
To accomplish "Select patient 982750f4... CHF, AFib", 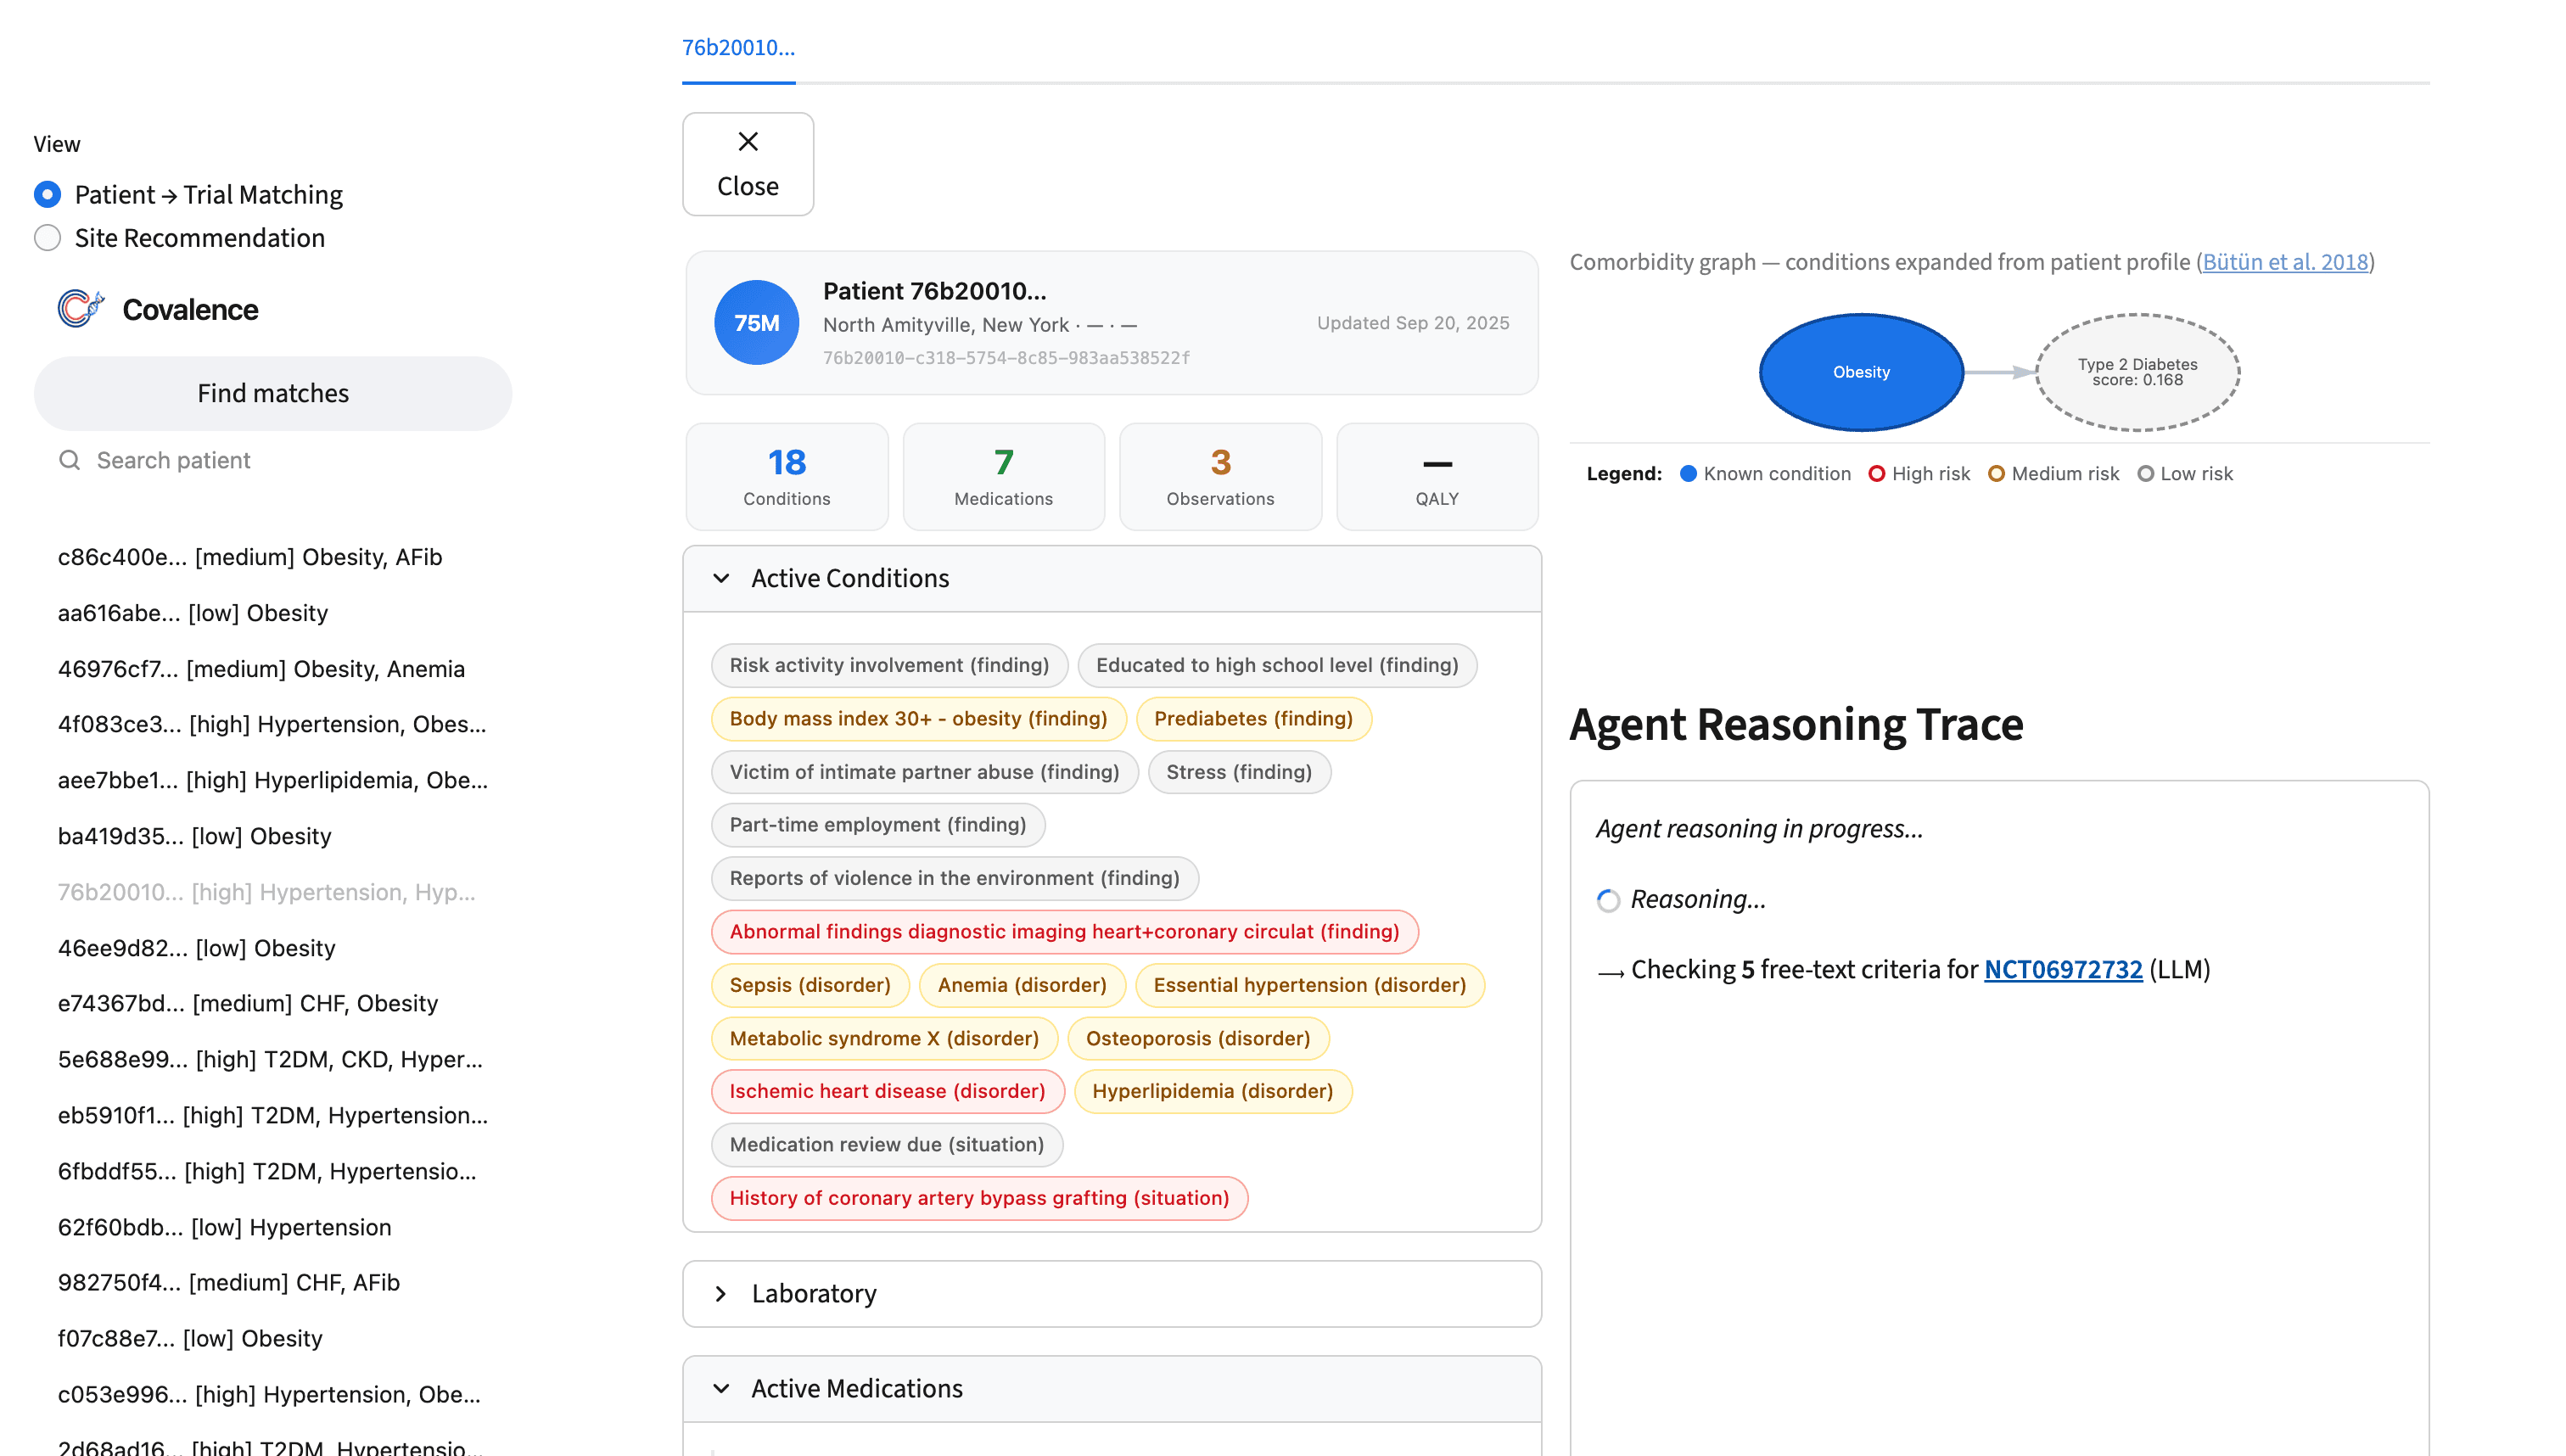I will tap(229, 1282).
